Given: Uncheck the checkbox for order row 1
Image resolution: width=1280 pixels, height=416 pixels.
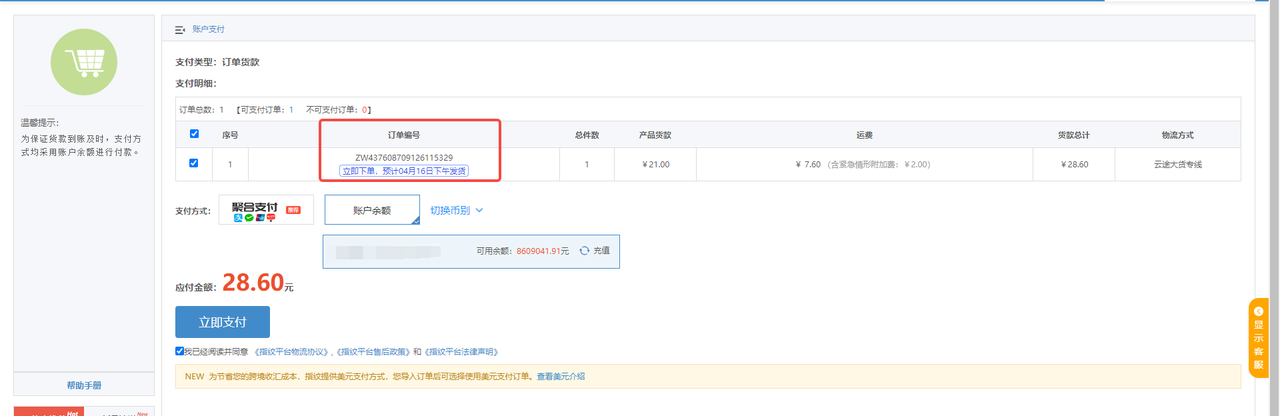Looking at the screenshot, I should 194,163.
